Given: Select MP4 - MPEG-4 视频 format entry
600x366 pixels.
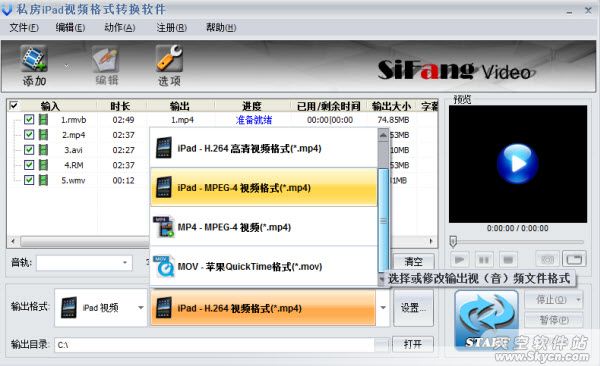Looking at the screenshot, I should pyautogui.click(x=264, y=227).
